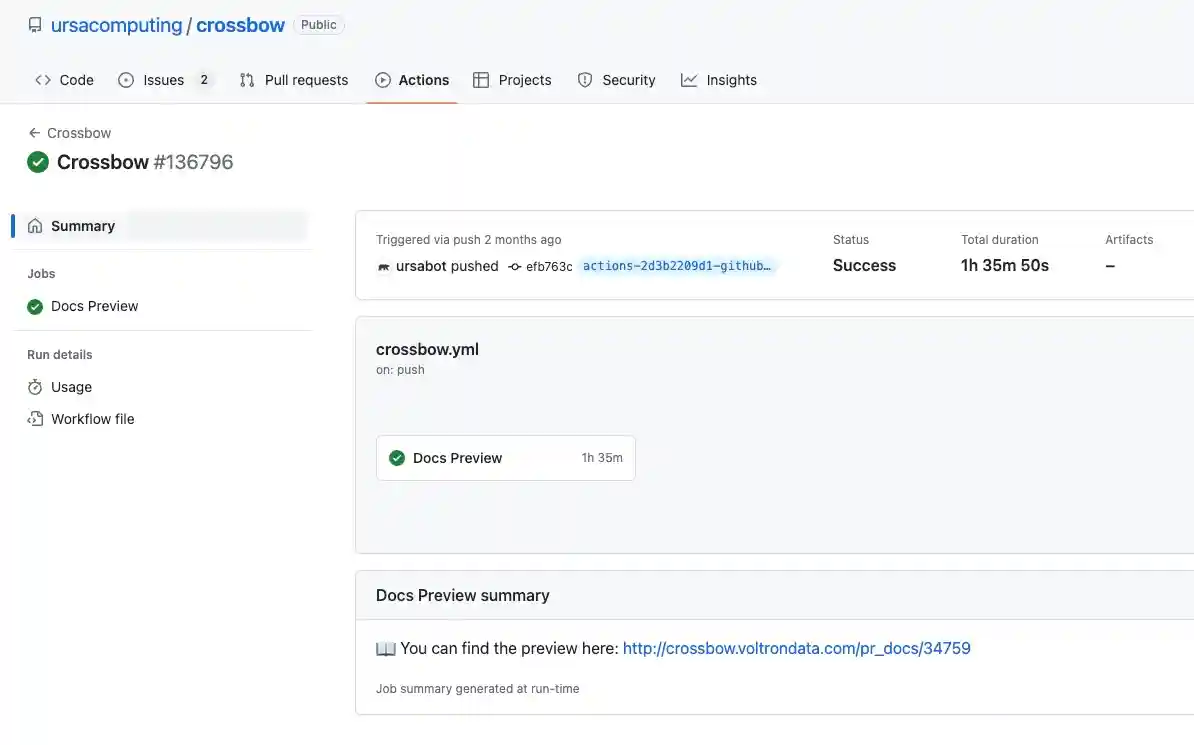Select Summary in the sidebar
This screenshot has height=745, width=1194.
click(82, 225)
